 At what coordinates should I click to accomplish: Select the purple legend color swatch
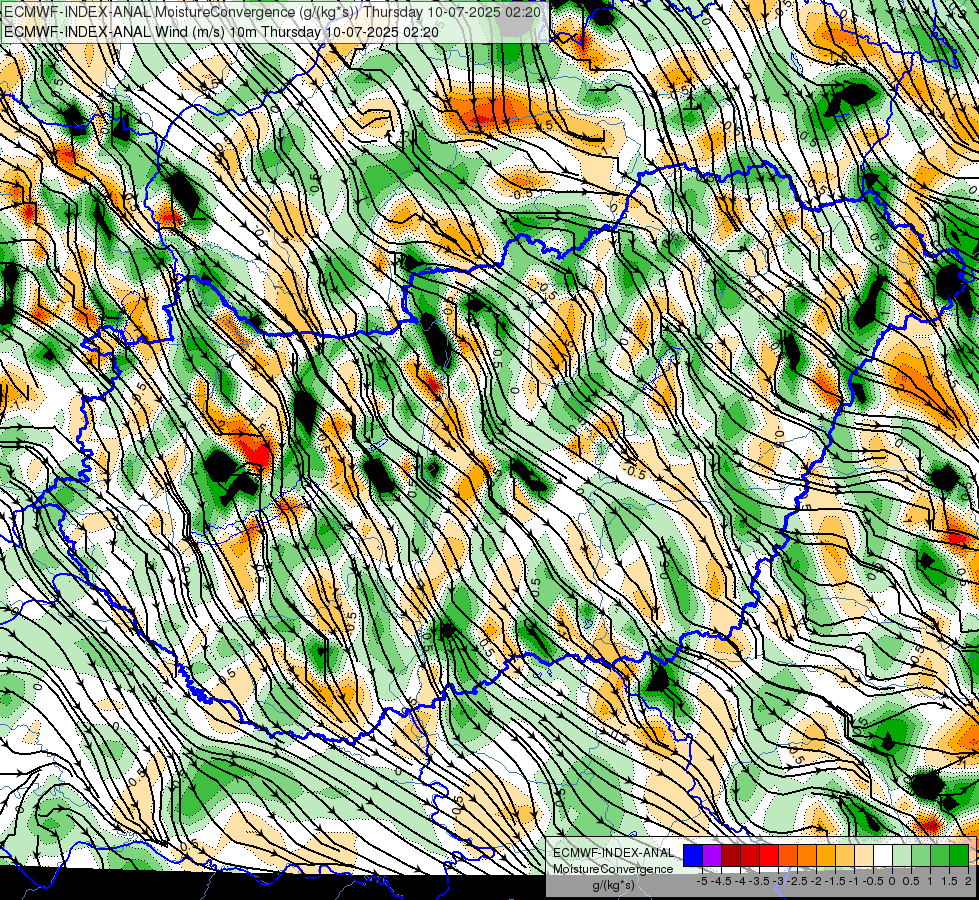[712, 855]
